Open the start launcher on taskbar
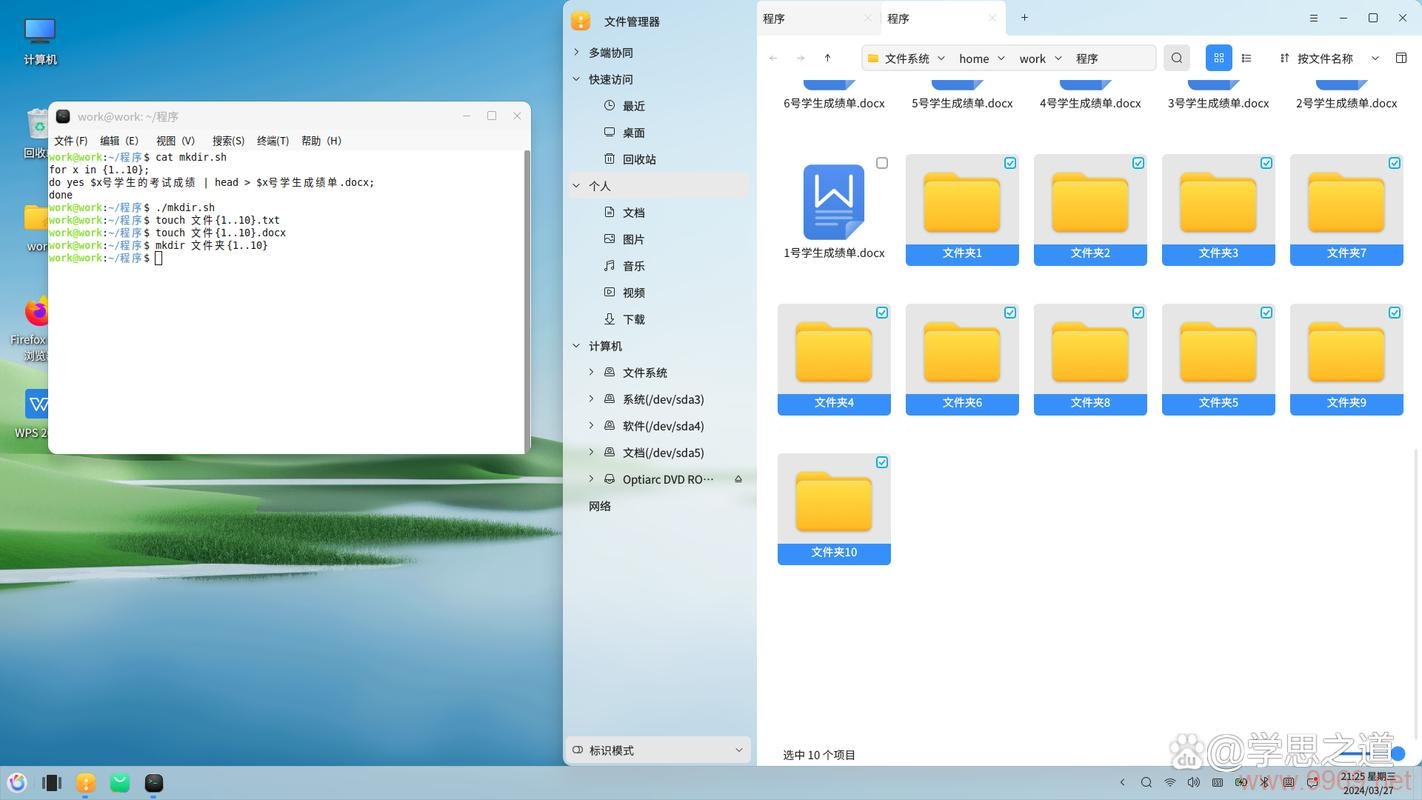 point(17,783)
